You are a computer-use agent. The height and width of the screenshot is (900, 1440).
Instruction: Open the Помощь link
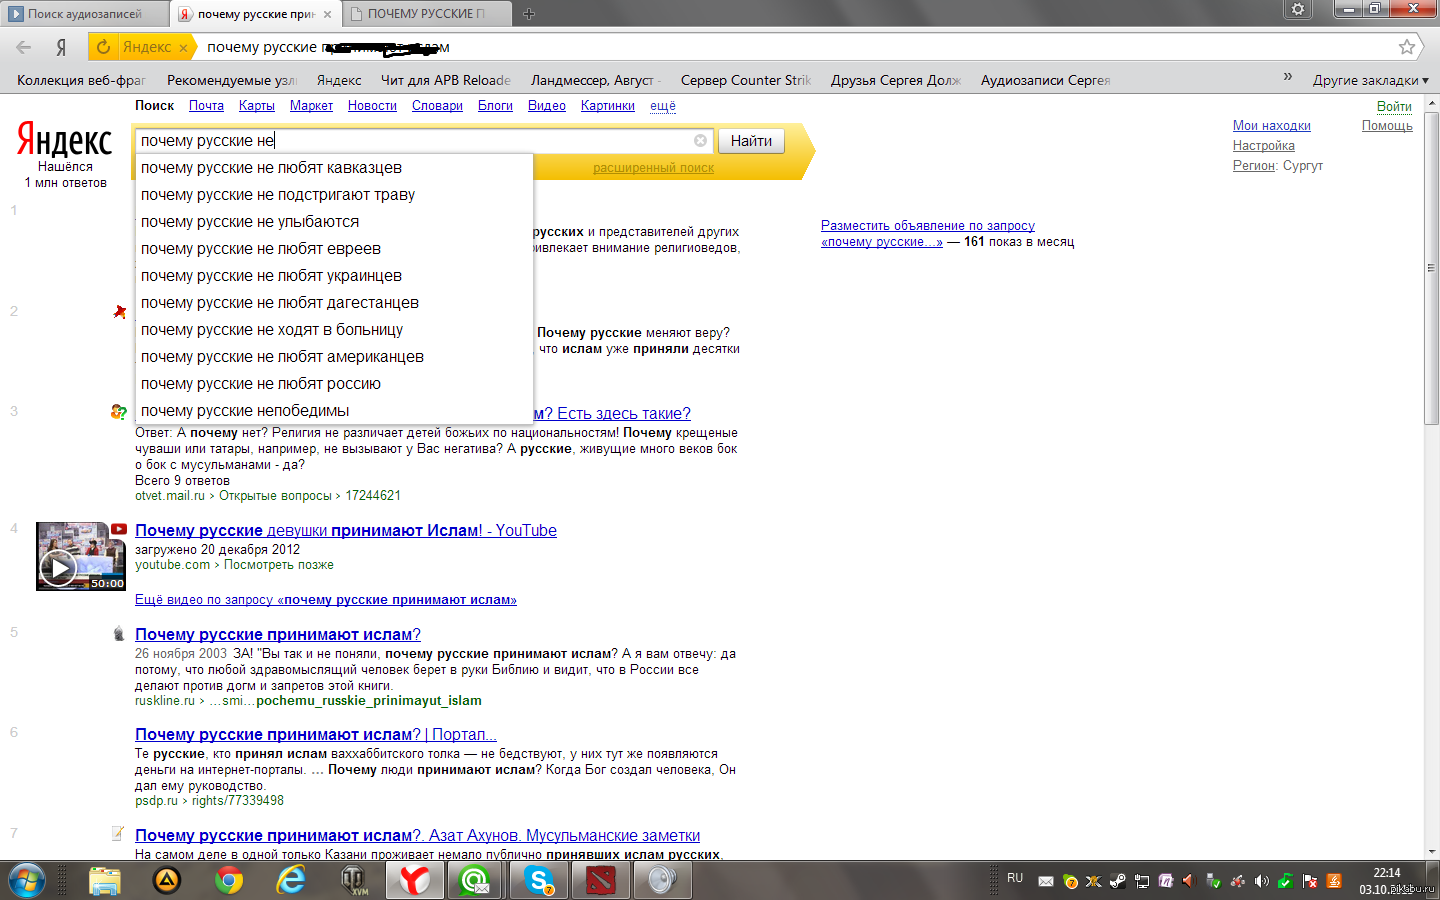point(1387,126)
